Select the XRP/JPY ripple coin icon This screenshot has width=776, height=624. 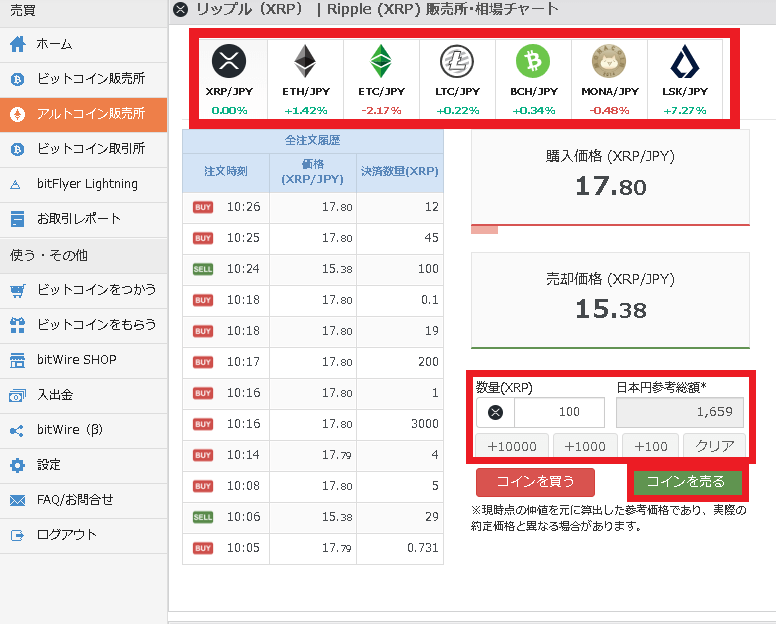[x=229, y=61]
